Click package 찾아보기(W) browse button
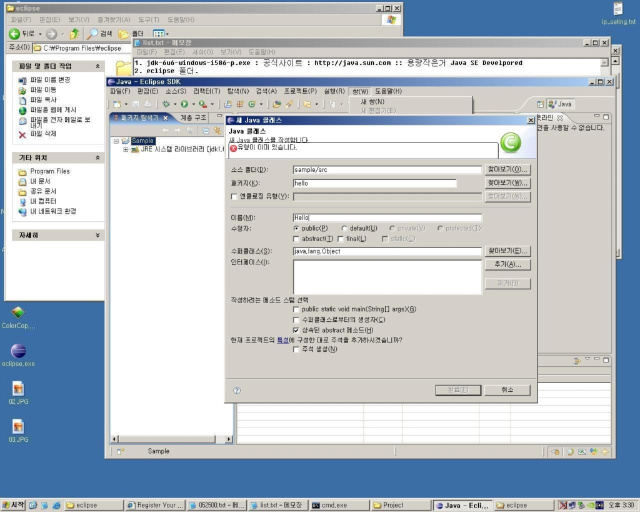 pos(508,183)
